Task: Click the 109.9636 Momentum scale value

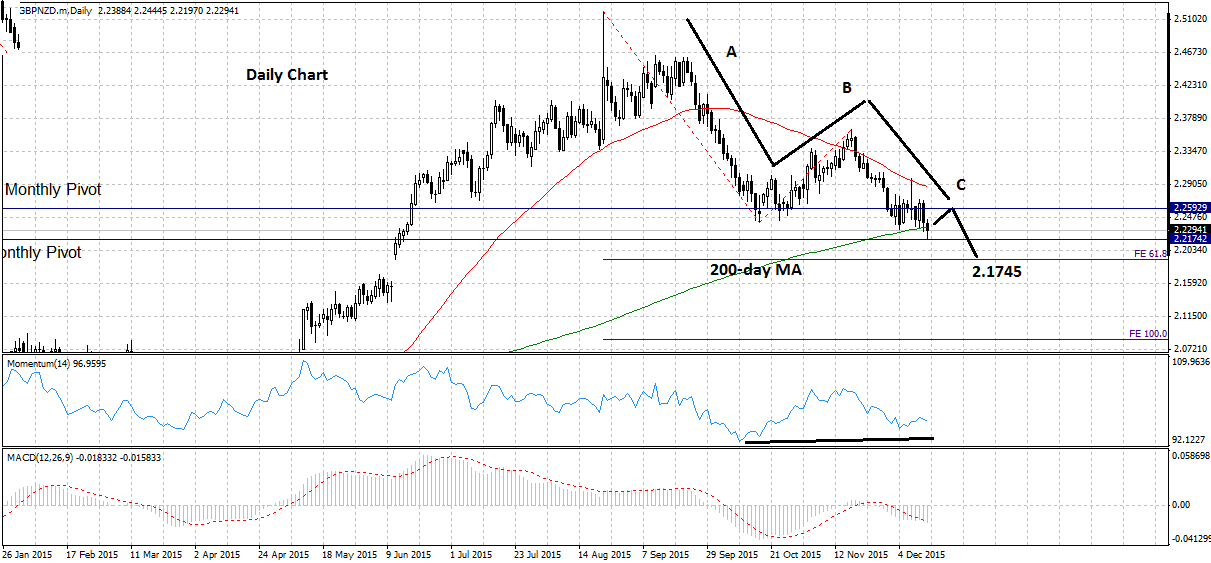Action: [1190, 361]
